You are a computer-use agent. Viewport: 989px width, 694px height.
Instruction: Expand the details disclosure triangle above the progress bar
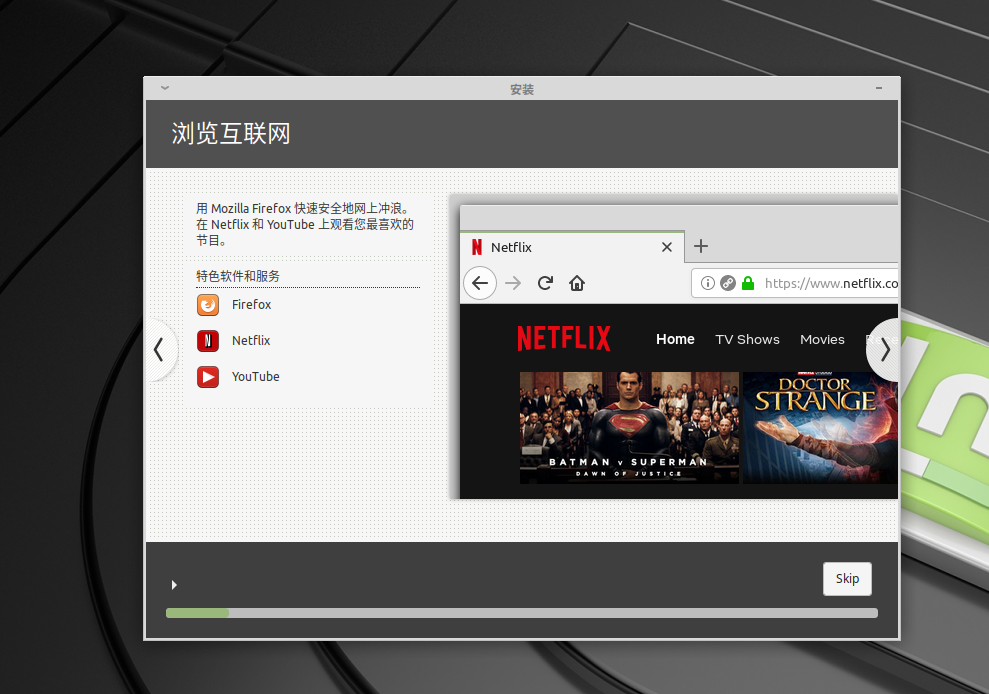pyautogui.click(x=174, y=584)
